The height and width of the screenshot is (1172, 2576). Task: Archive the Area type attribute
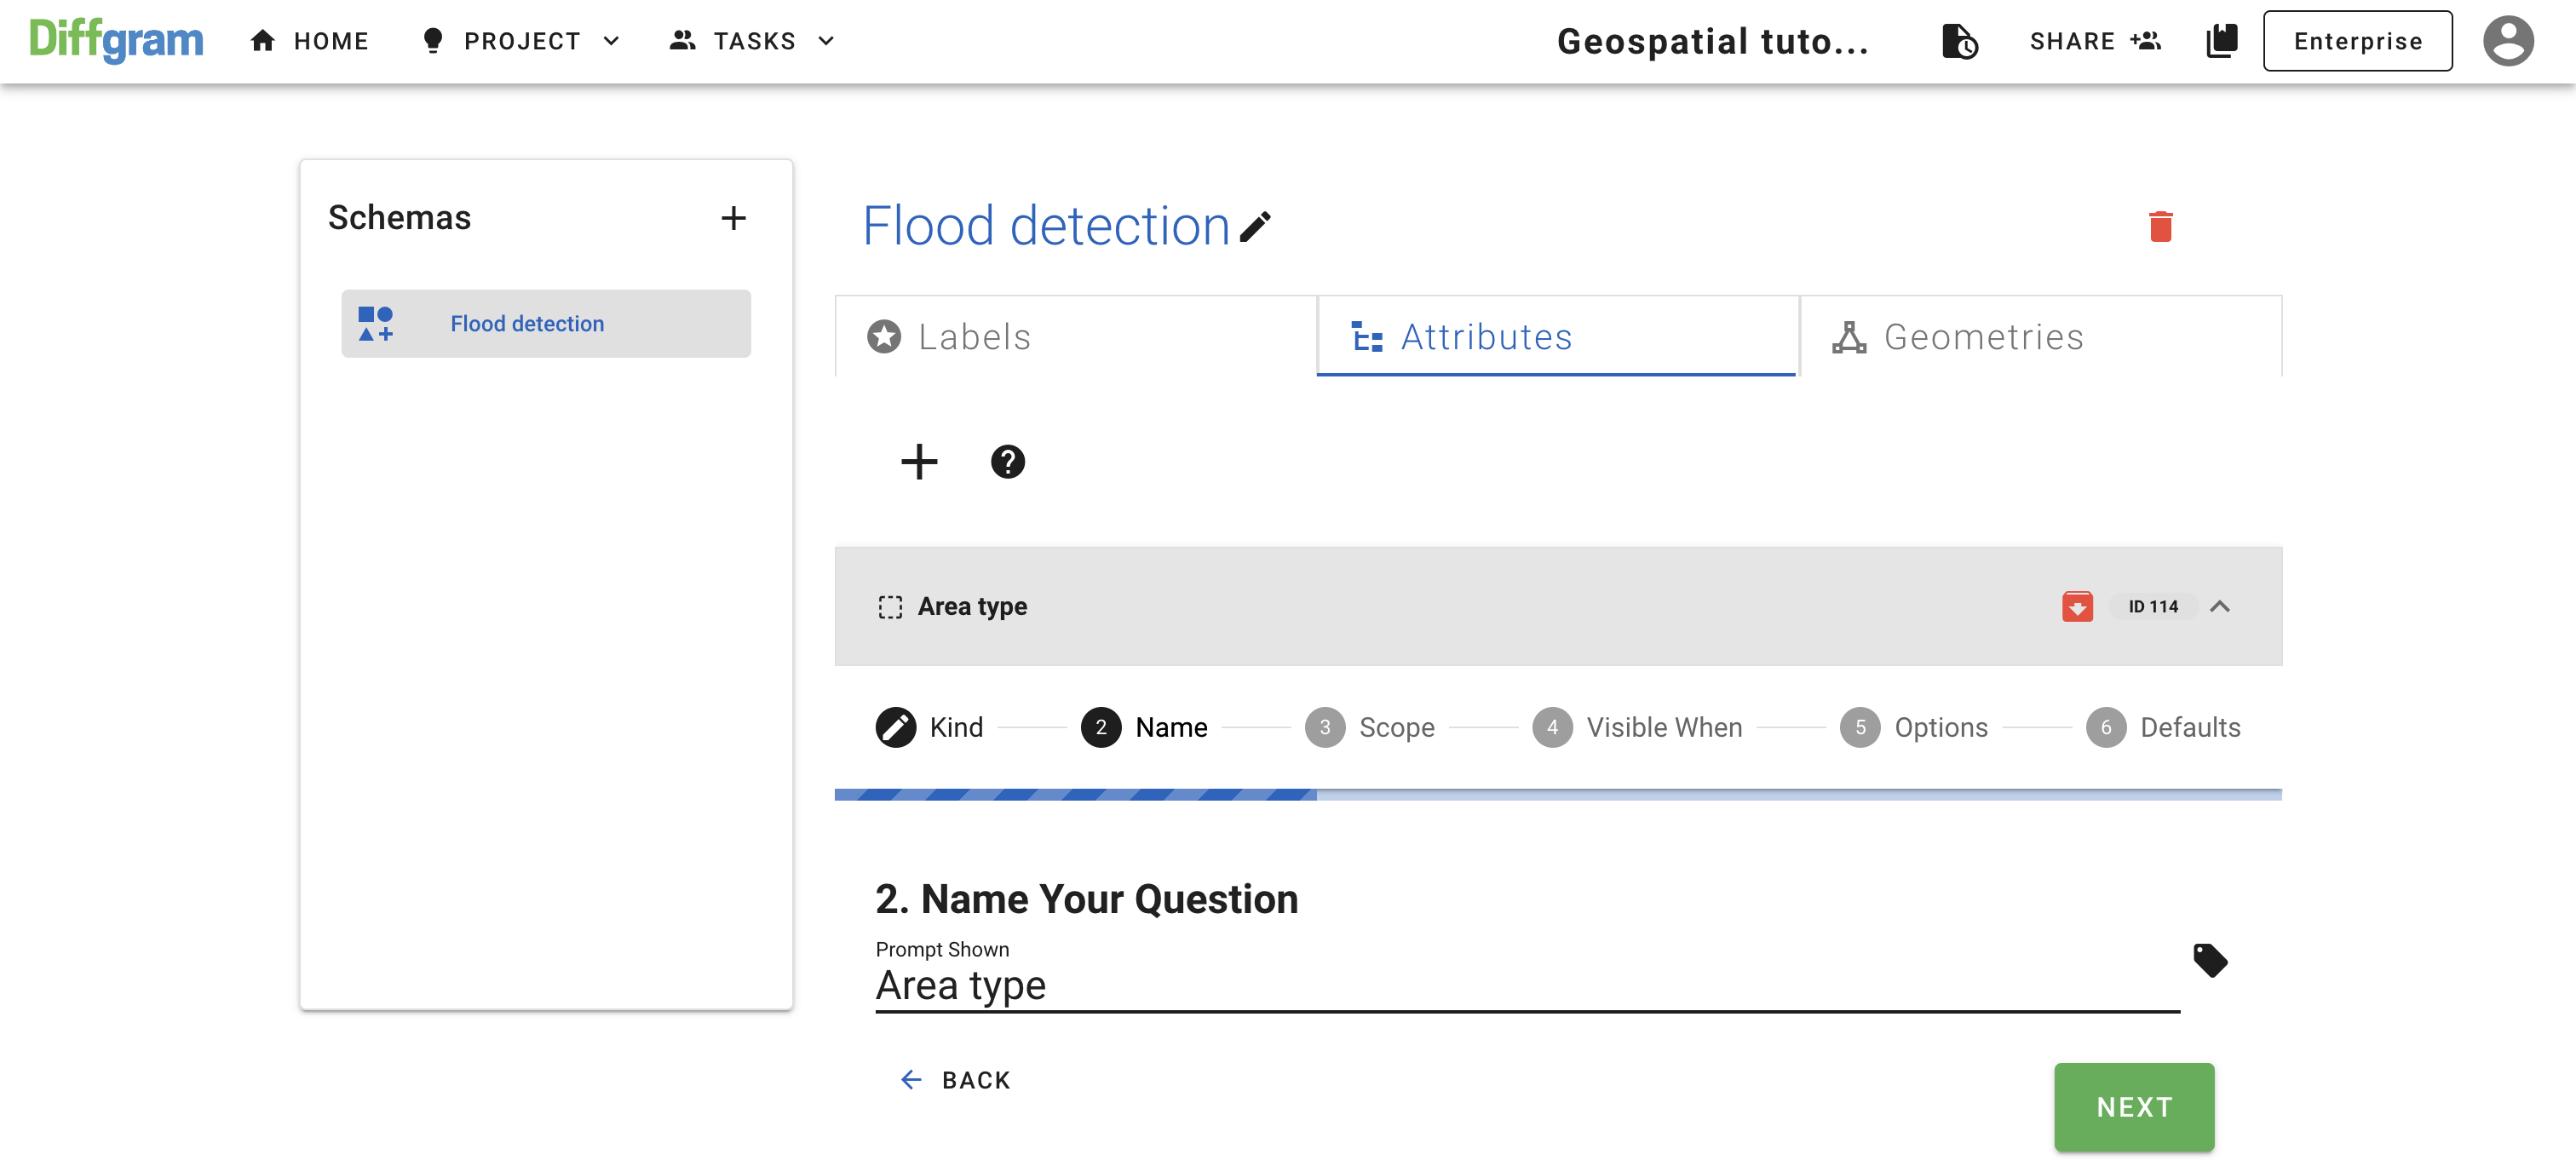click(x=2077, y=606)
